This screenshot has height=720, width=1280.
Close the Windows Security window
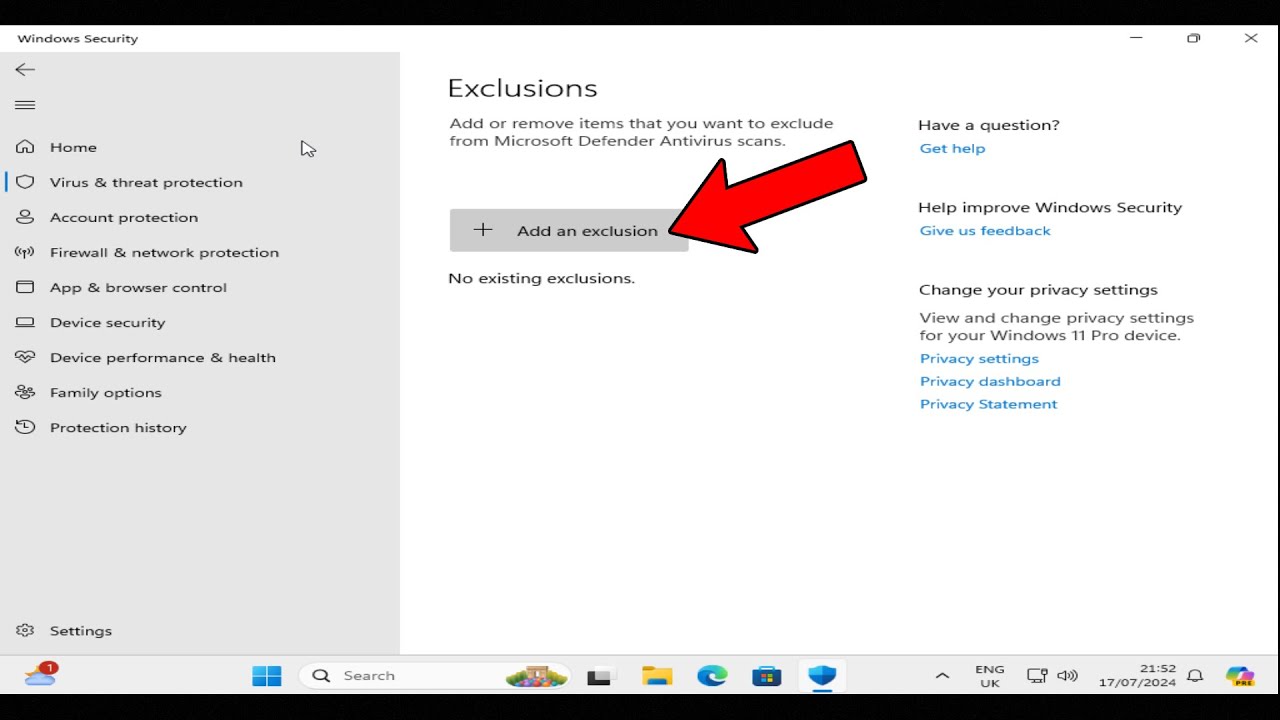click(1251, 38)
